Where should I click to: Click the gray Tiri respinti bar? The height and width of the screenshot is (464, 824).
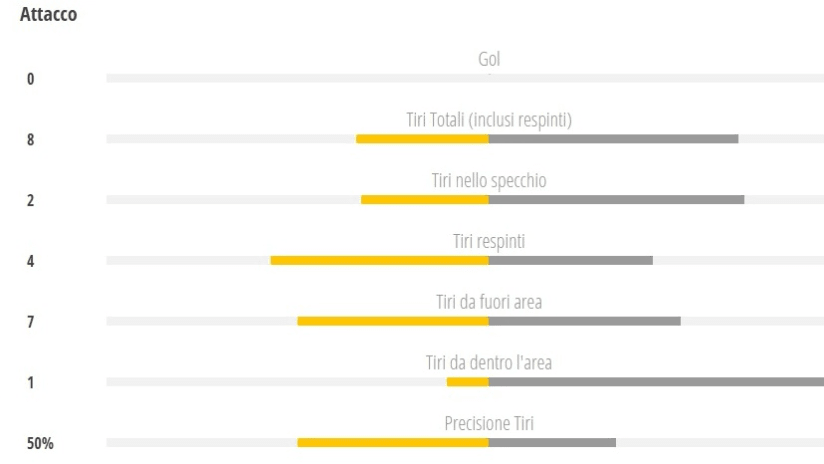570,260
